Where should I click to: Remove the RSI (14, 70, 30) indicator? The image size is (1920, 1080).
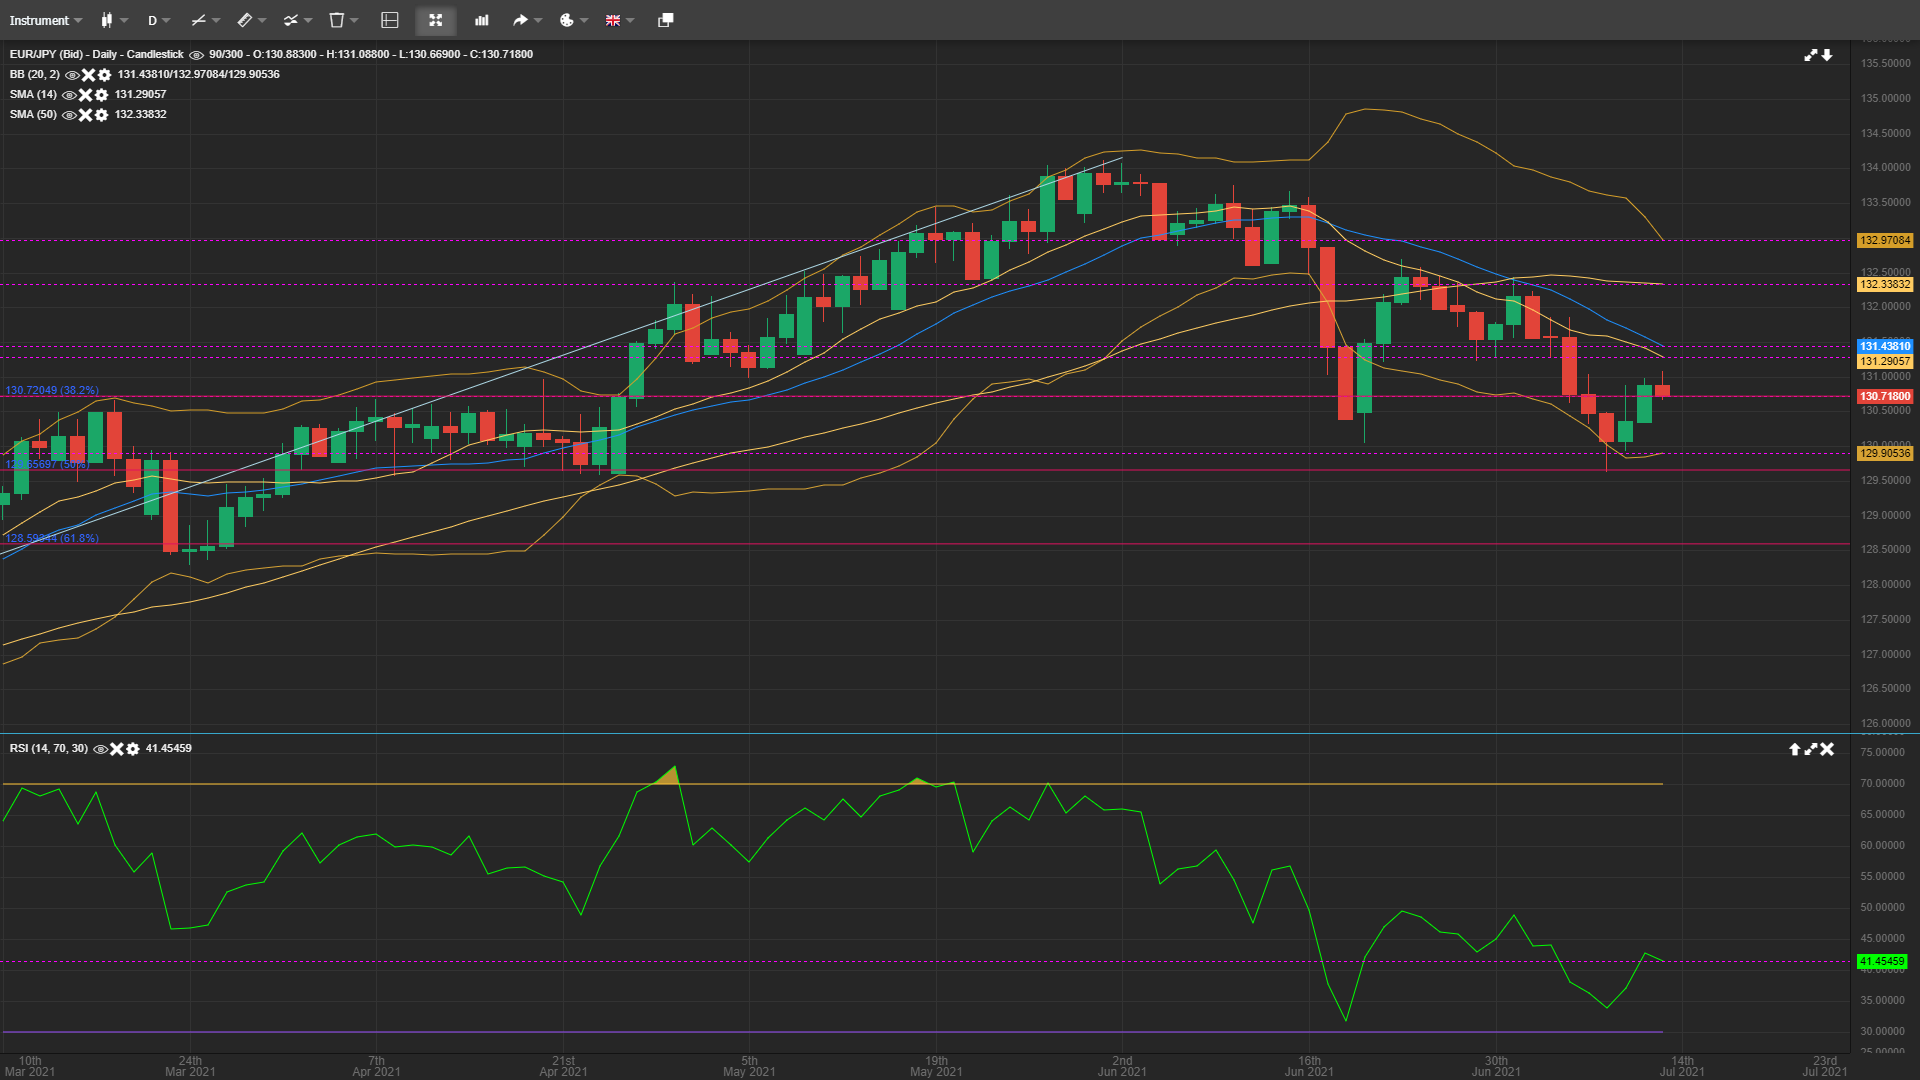pyautogui.click(x=116, y=749)
